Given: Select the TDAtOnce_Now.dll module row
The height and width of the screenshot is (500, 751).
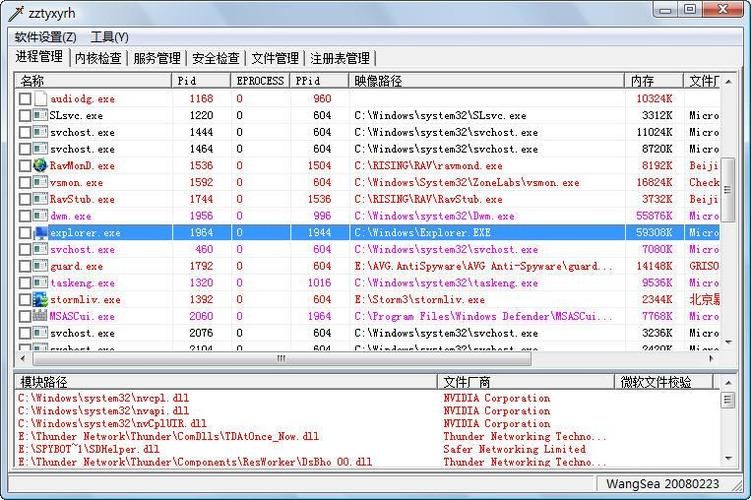Looking at the screenshot, I should 367,437.
